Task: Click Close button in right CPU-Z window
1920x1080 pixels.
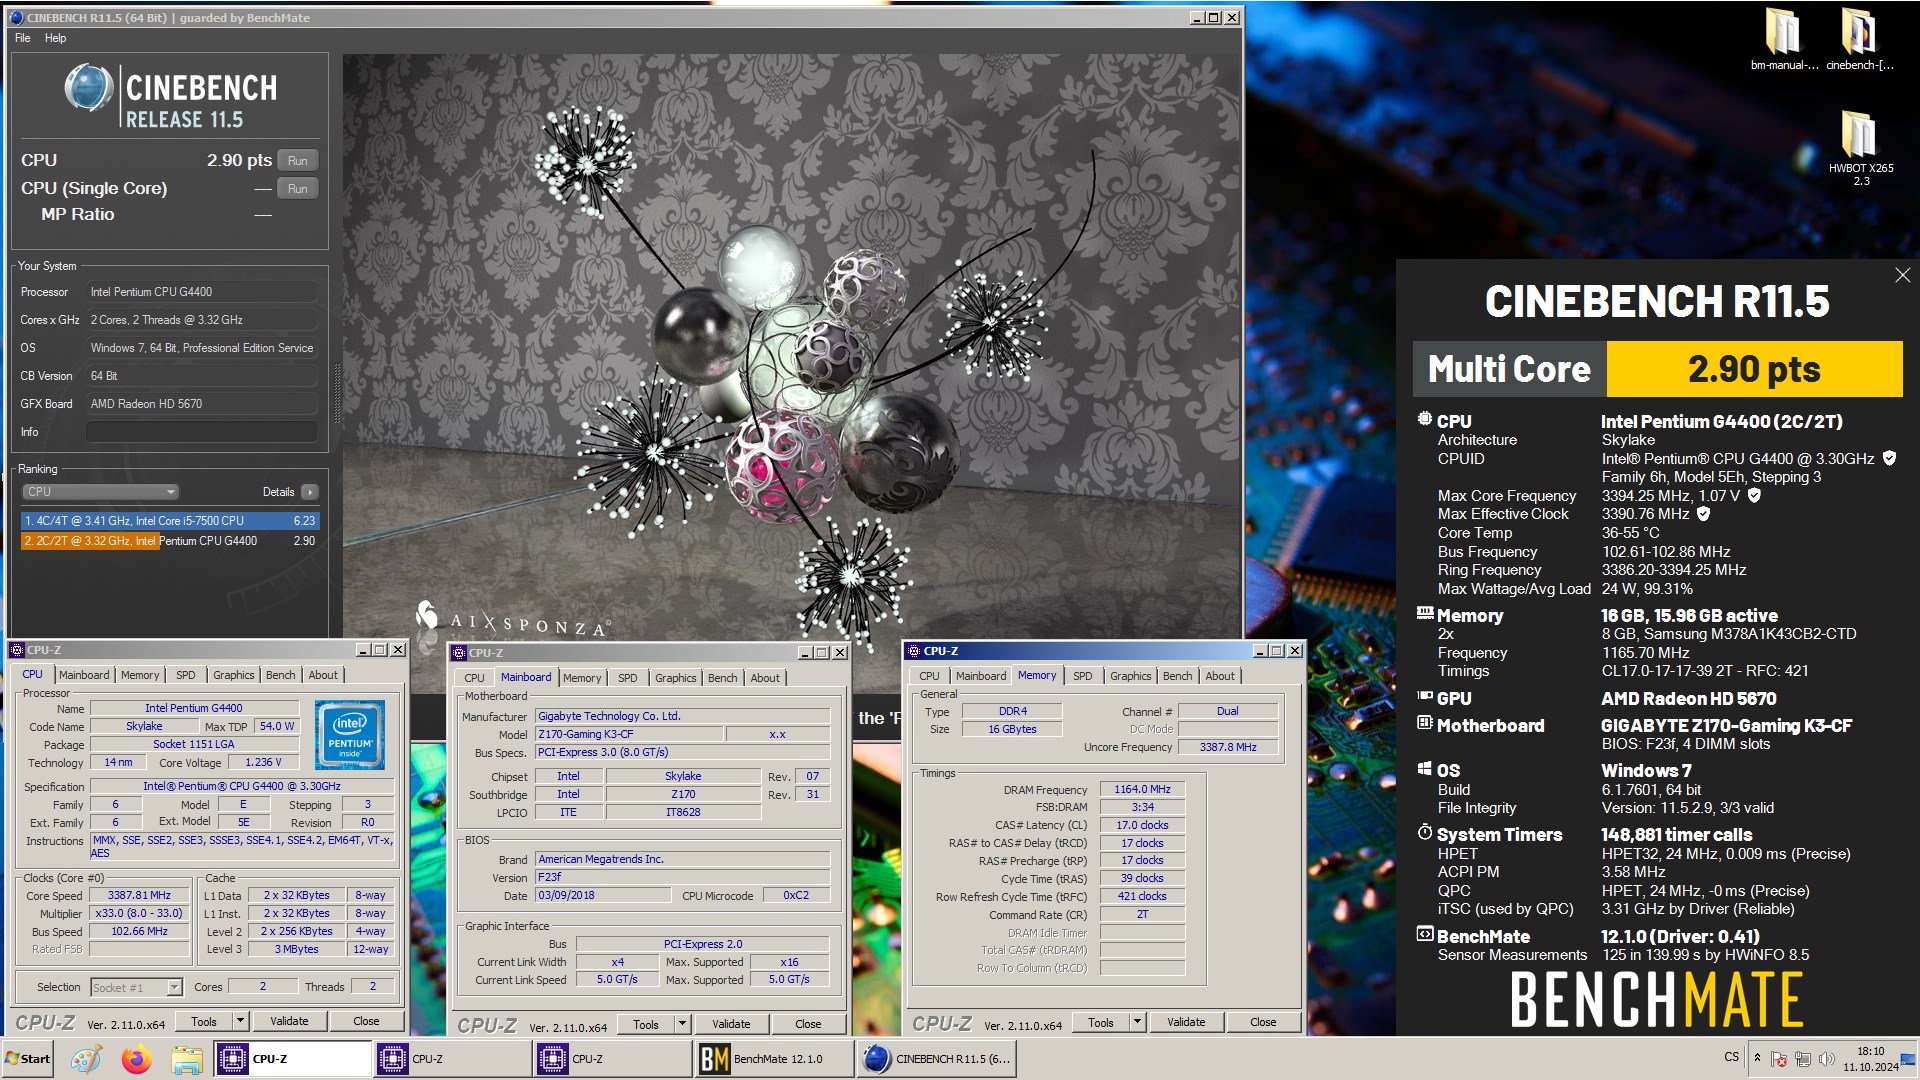Action: 1263,1022
